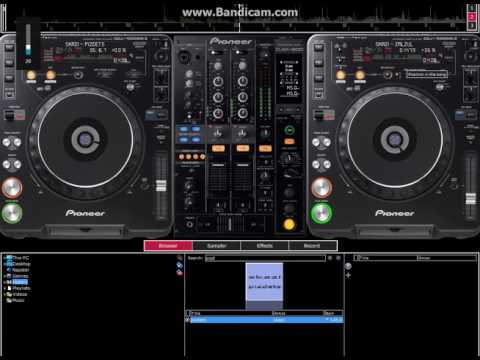Viewport: 480px width, 360px height.
Task: Click the green effect tap button on mixer
Action: point(289,130)
